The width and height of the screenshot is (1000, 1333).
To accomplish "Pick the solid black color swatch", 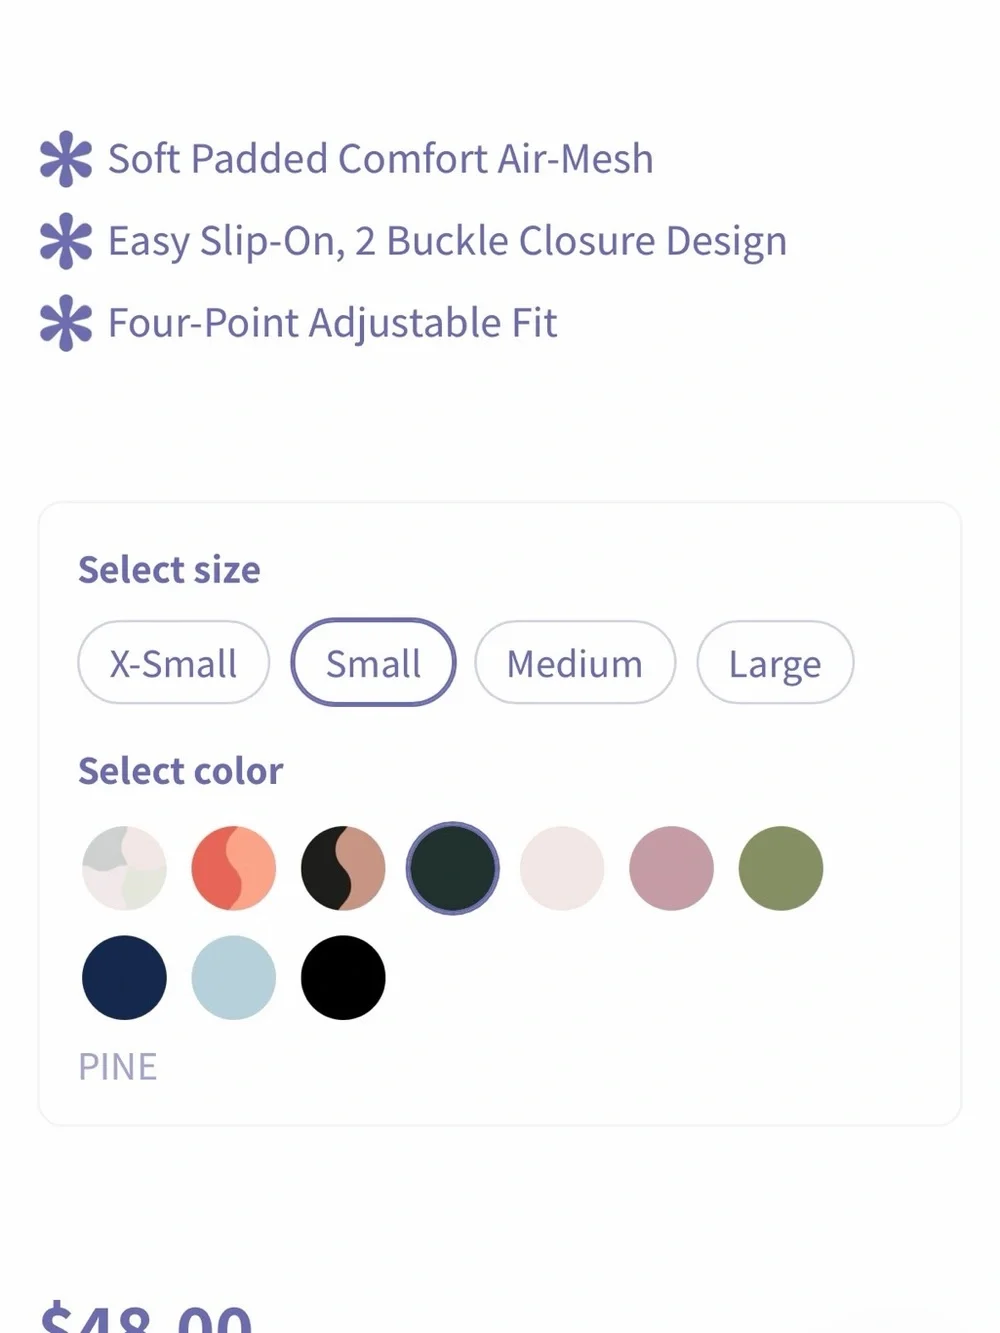I will point(343,978).
